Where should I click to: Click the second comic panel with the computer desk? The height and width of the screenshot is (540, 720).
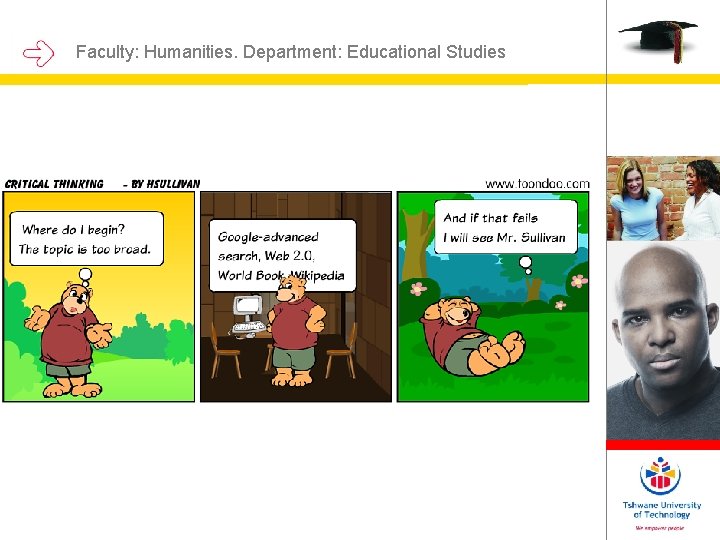[296, 297]
